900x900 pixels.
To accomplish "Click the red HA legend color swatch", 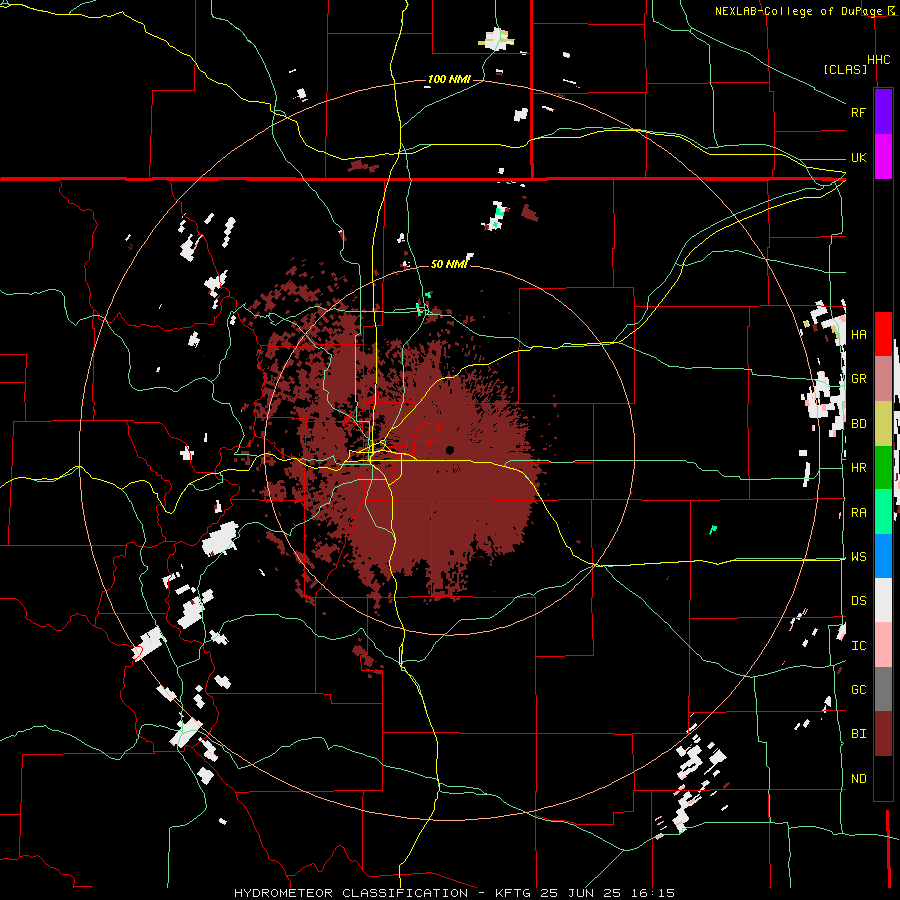I will click(x=883, y=334).
